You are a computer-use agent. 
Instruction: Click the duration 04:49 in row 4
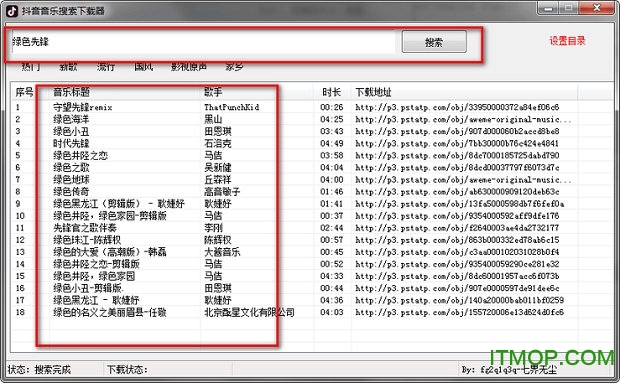point(332,143)
